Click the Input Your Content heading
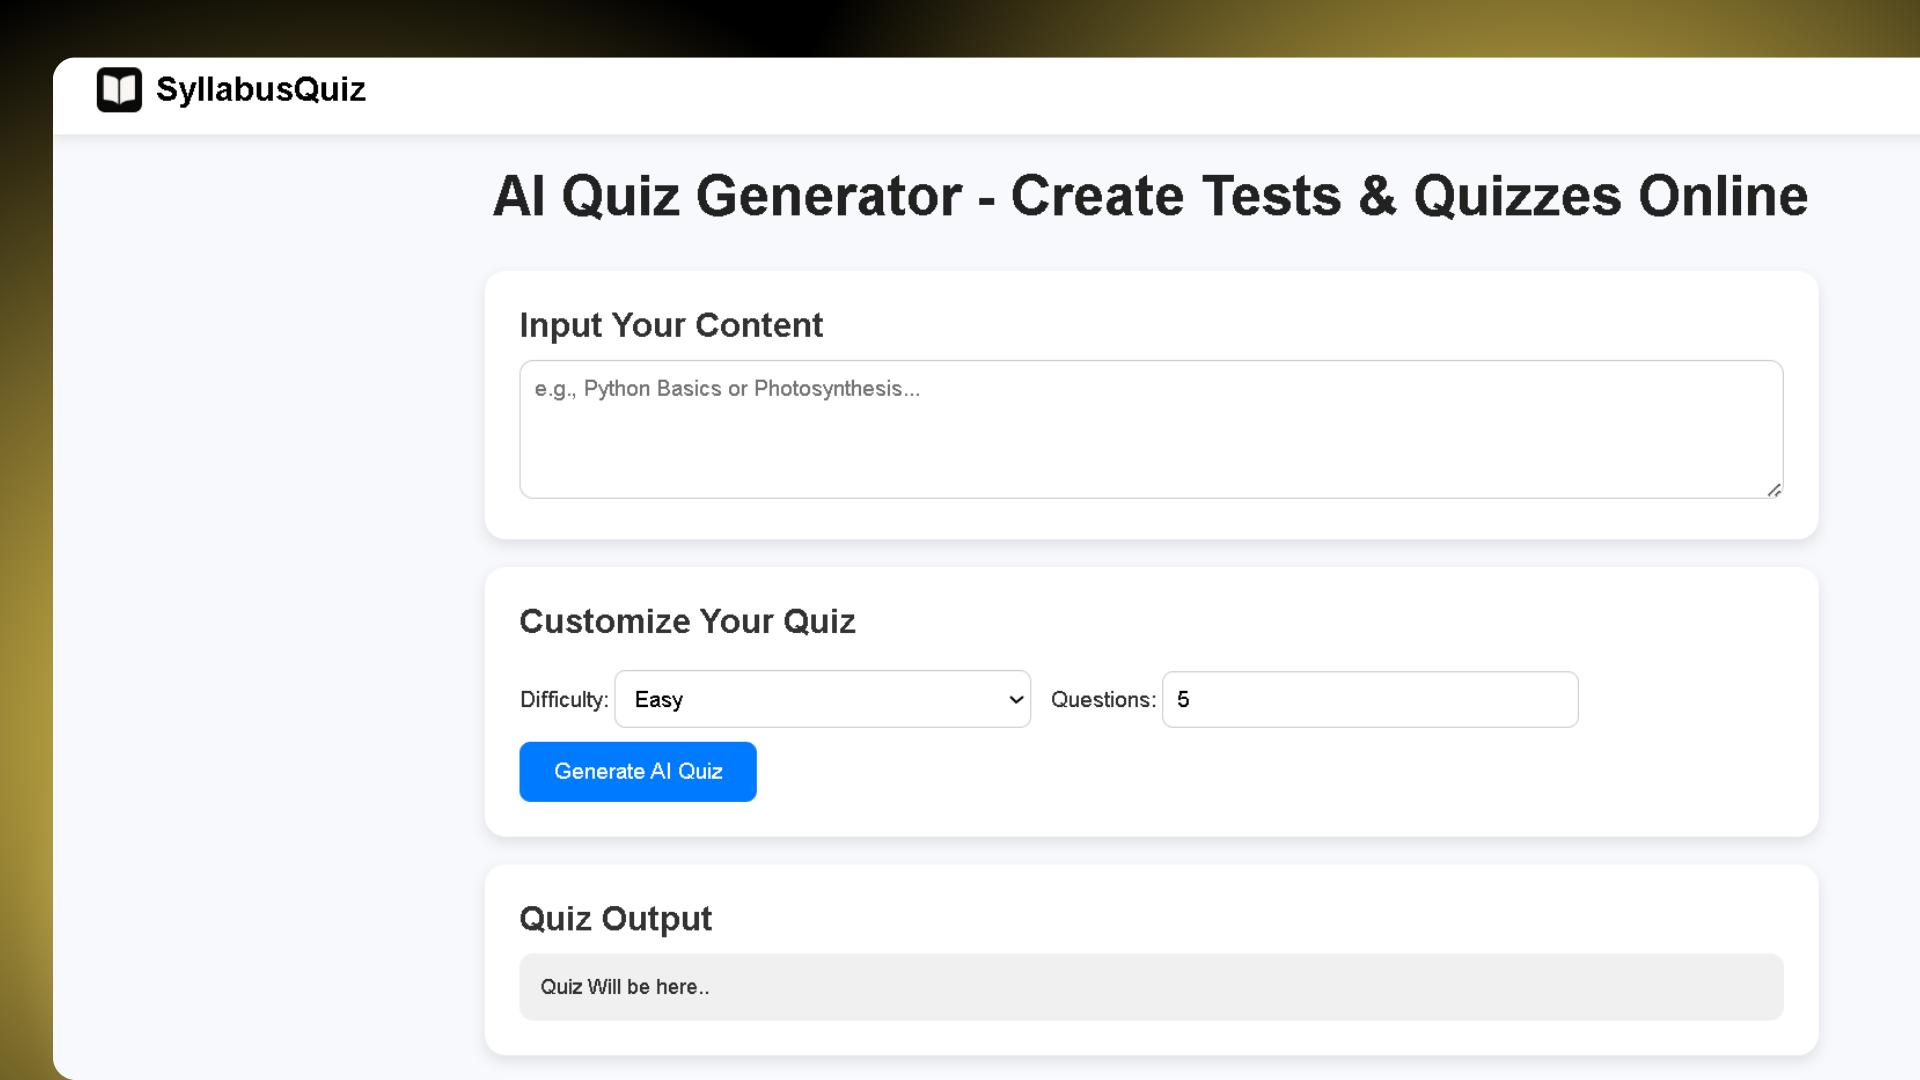Viewport: 1920px width, 1080px height. click(671, 325)
